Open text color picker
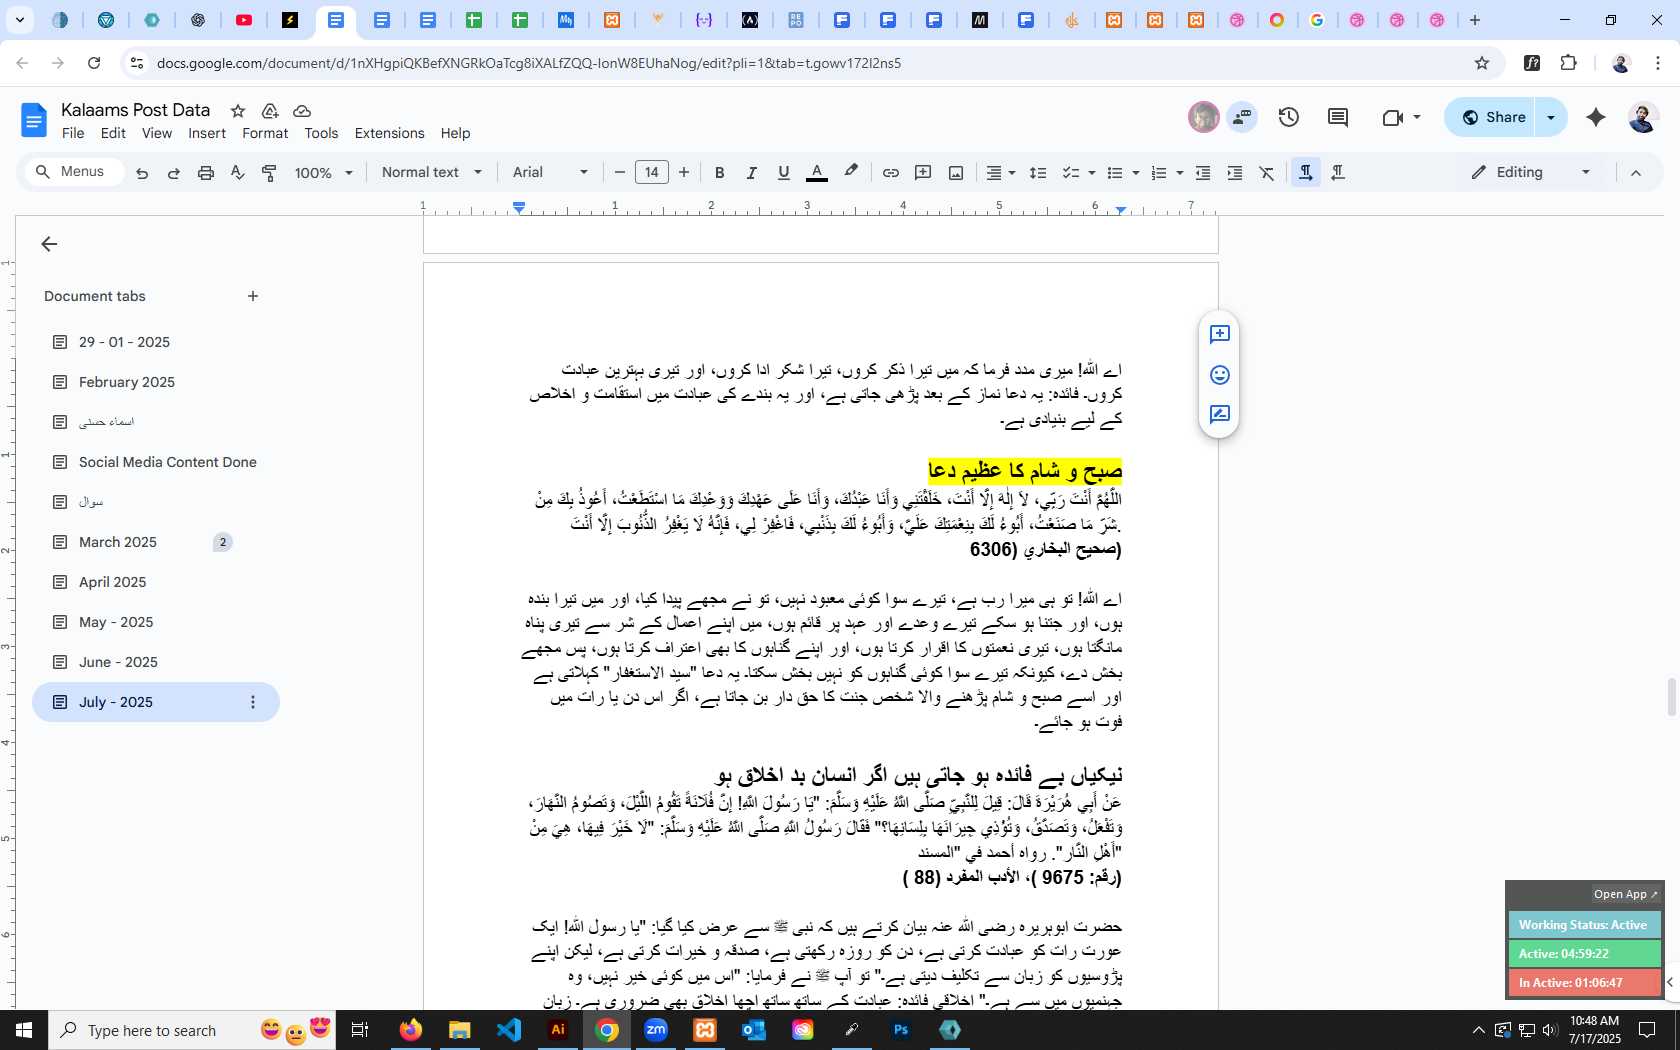The width and height of the screenshot is (1680, 1050). tap(817, 173)
